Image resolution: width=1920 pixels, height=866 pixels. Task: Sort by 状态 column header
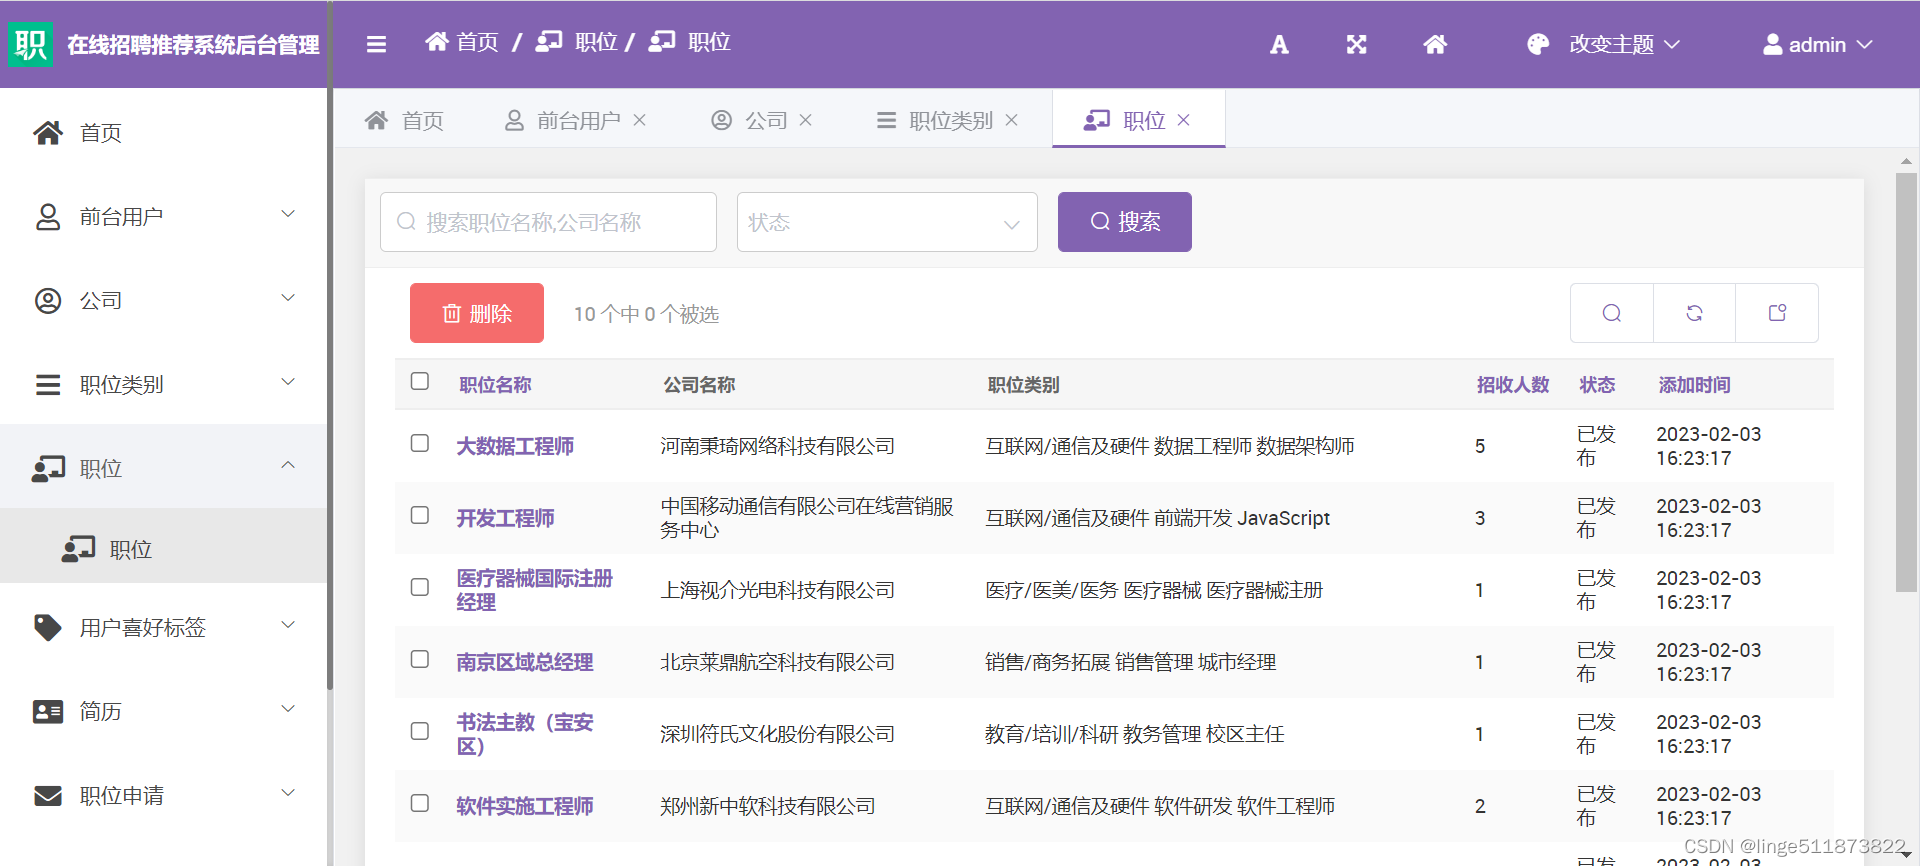coord(1597,385)
